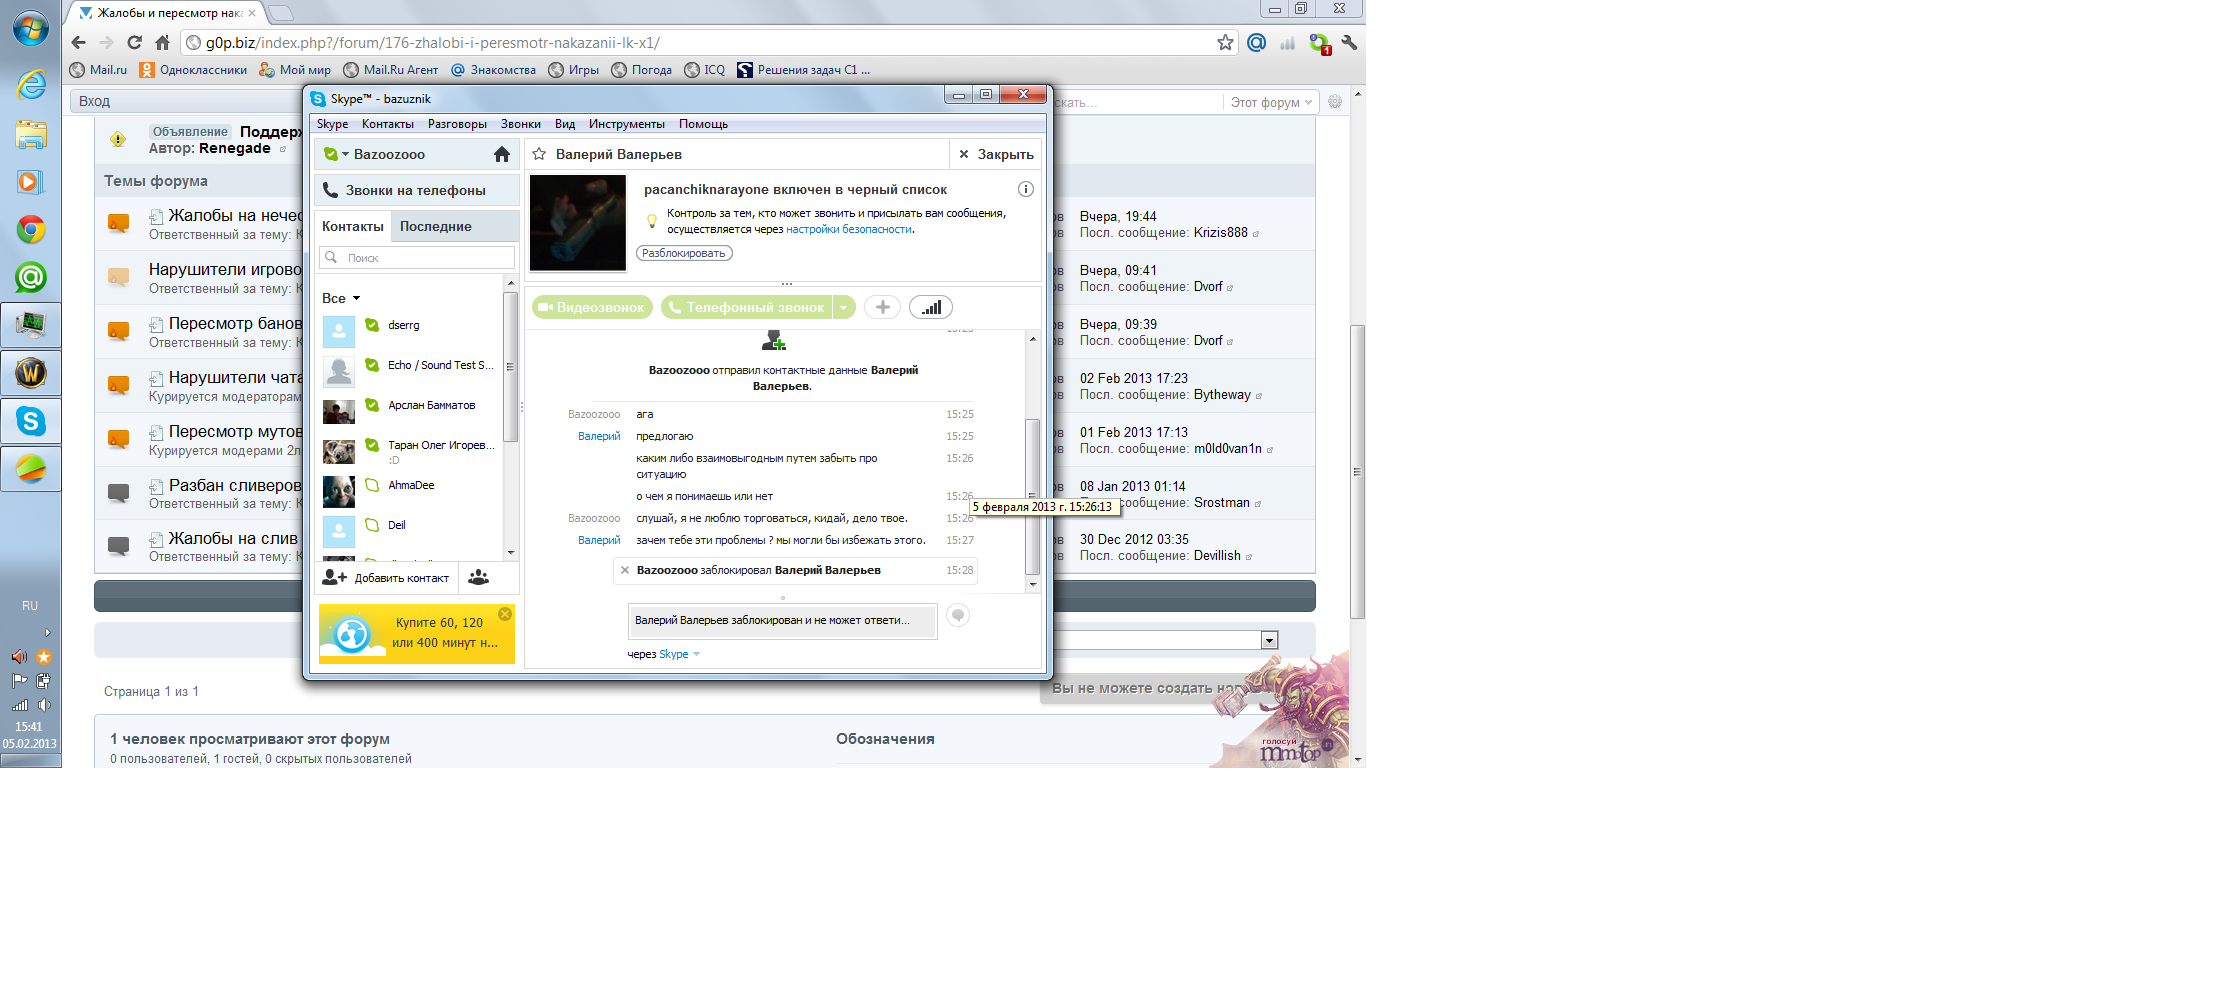
Task: Open Контакты menu
Action: pyautogui.click(x=388, y=124)
